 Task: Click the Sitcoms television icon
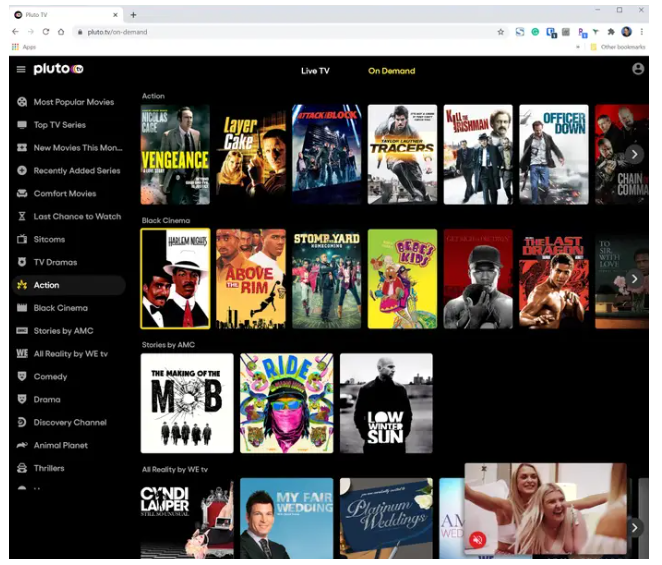22,239
